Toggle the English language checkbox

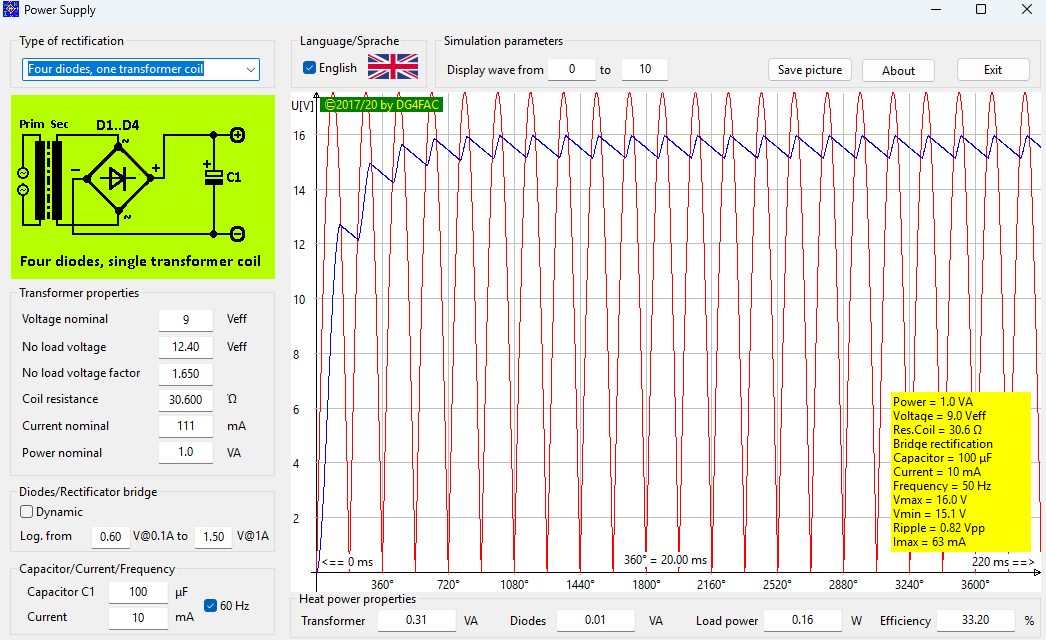(310, 68)
